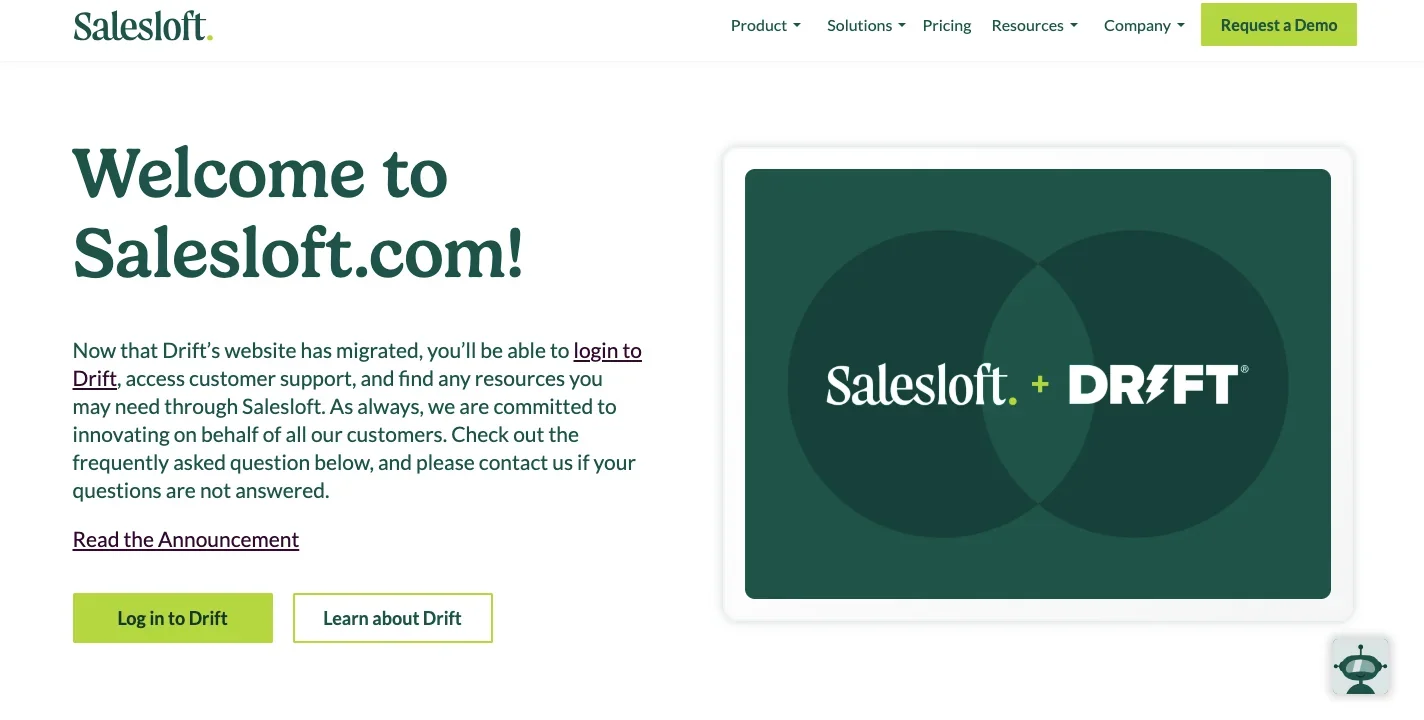Click the Salesloft logo inside the banner image
Image resolution: width=1424 pixels, height=720 pixels.
921,385
